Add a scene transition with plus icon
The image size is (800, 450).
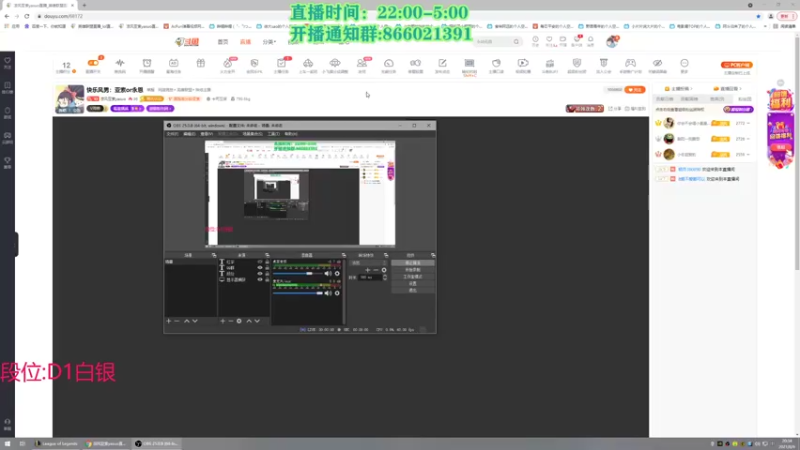click(367, 270)
